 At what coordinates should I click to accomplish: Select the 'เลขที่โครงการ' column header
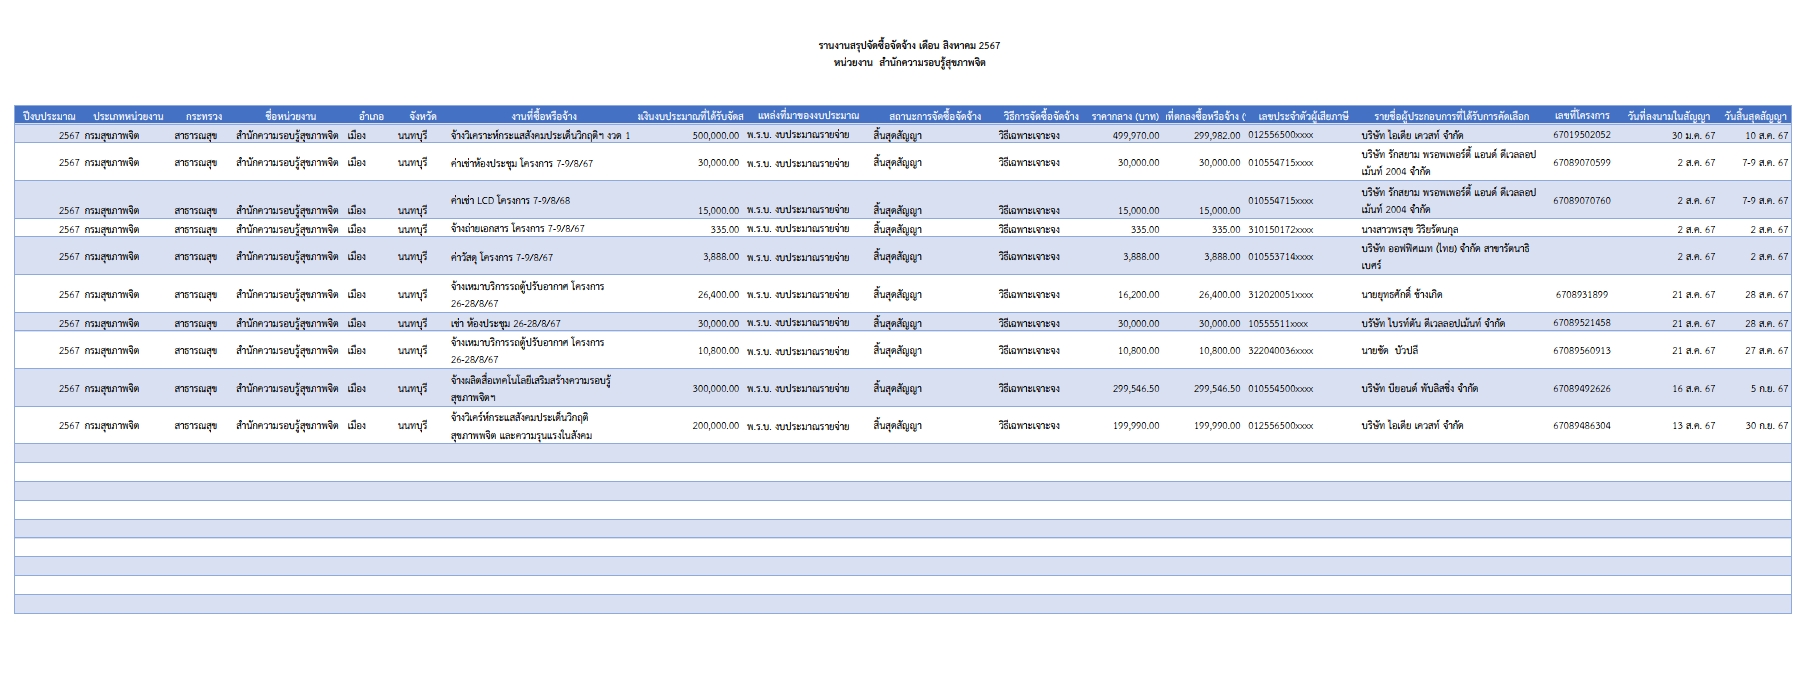[x=1582, y=116]
